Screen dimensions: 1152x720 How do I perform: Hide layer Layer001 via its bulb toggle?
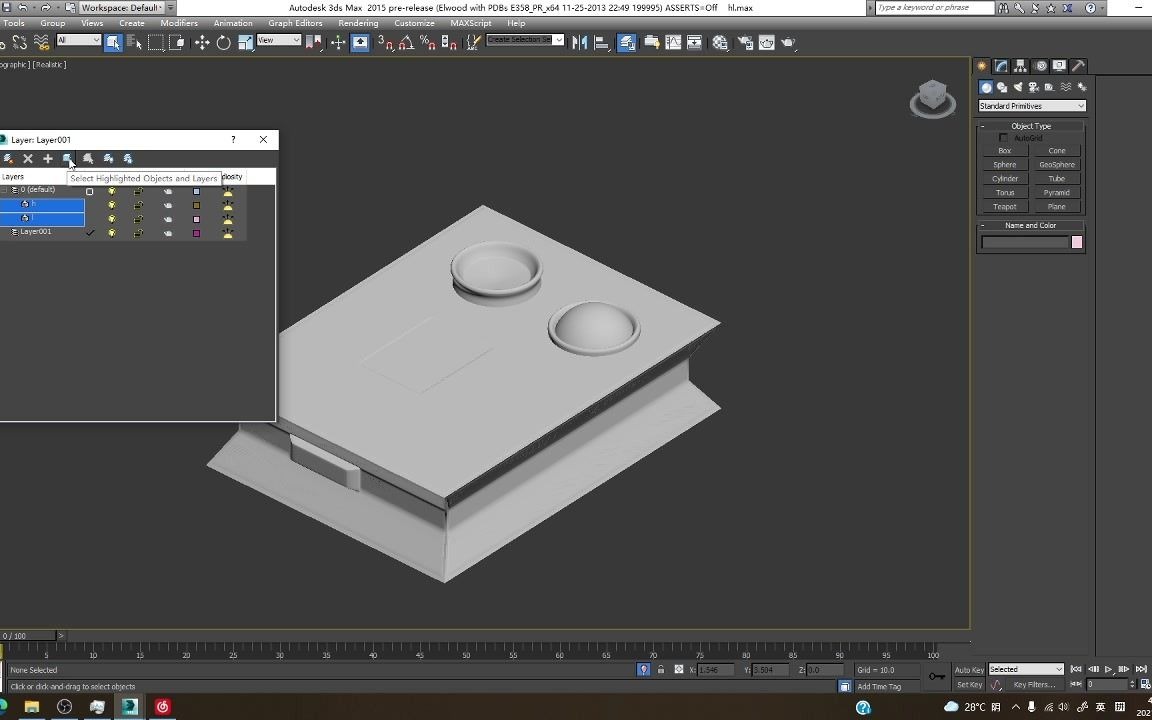point(112,232)
